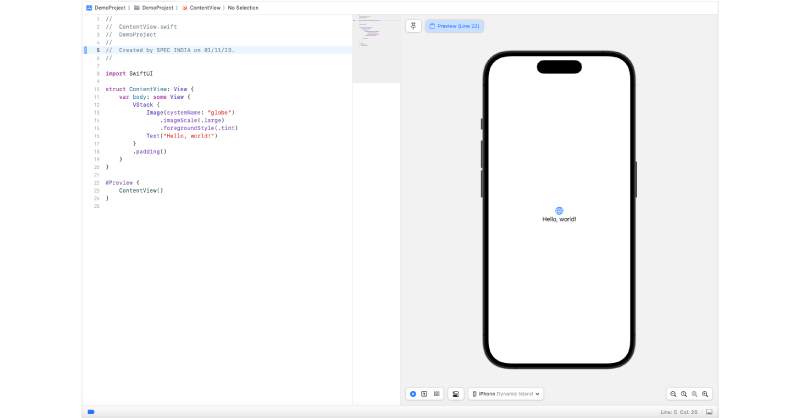Click the globe icon in the phone preview

(559, 210)
